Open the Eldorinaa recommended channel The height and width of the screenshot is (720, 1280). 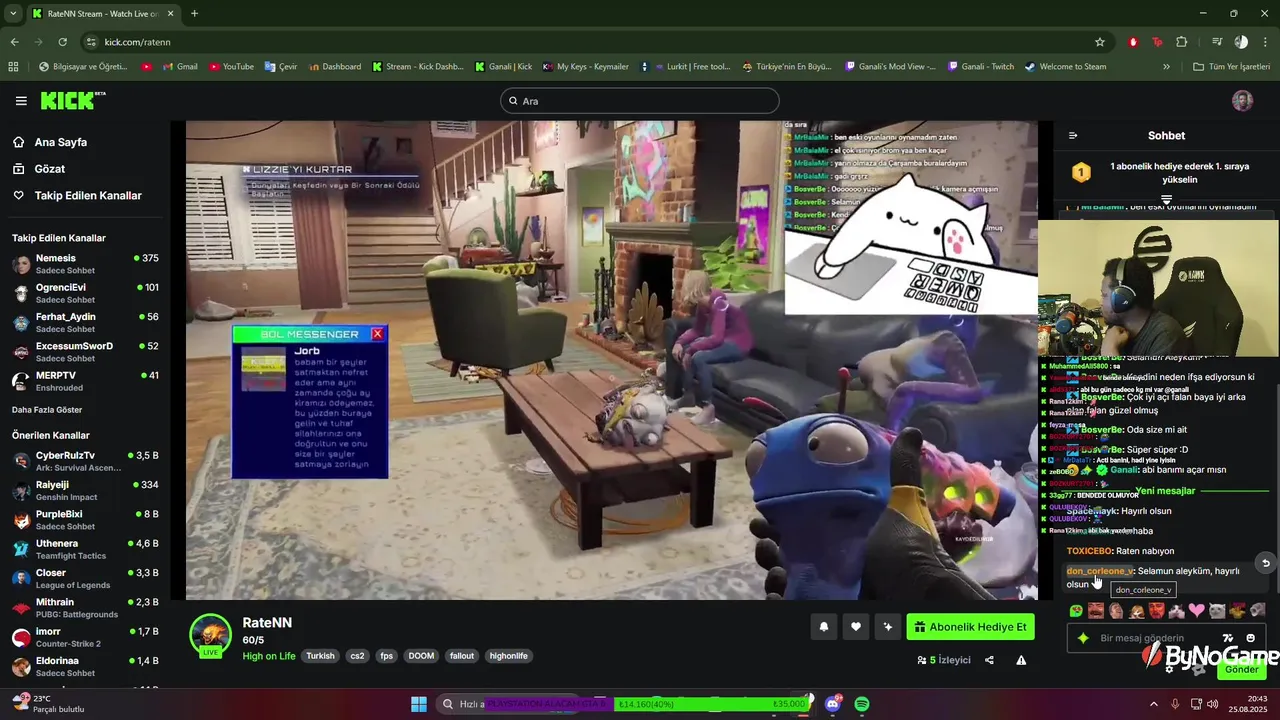[85, 666]
